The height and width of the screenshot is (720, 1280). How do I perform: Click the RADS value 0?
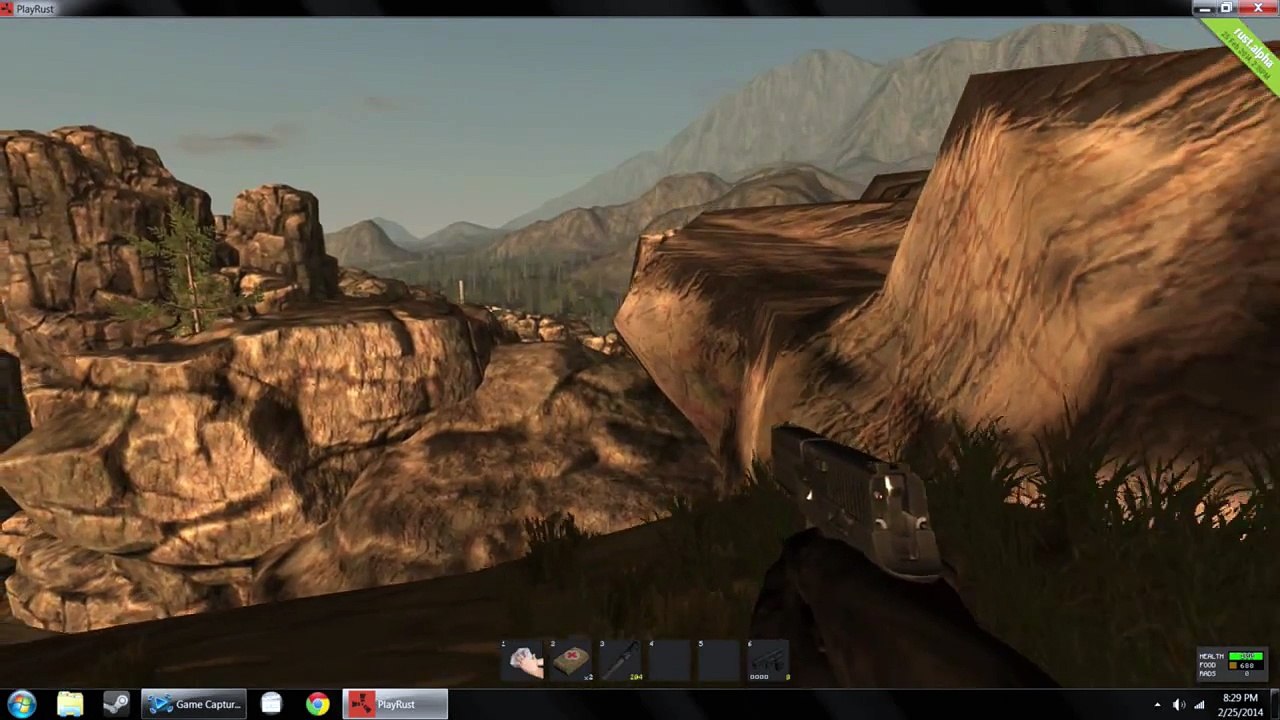1246,674
